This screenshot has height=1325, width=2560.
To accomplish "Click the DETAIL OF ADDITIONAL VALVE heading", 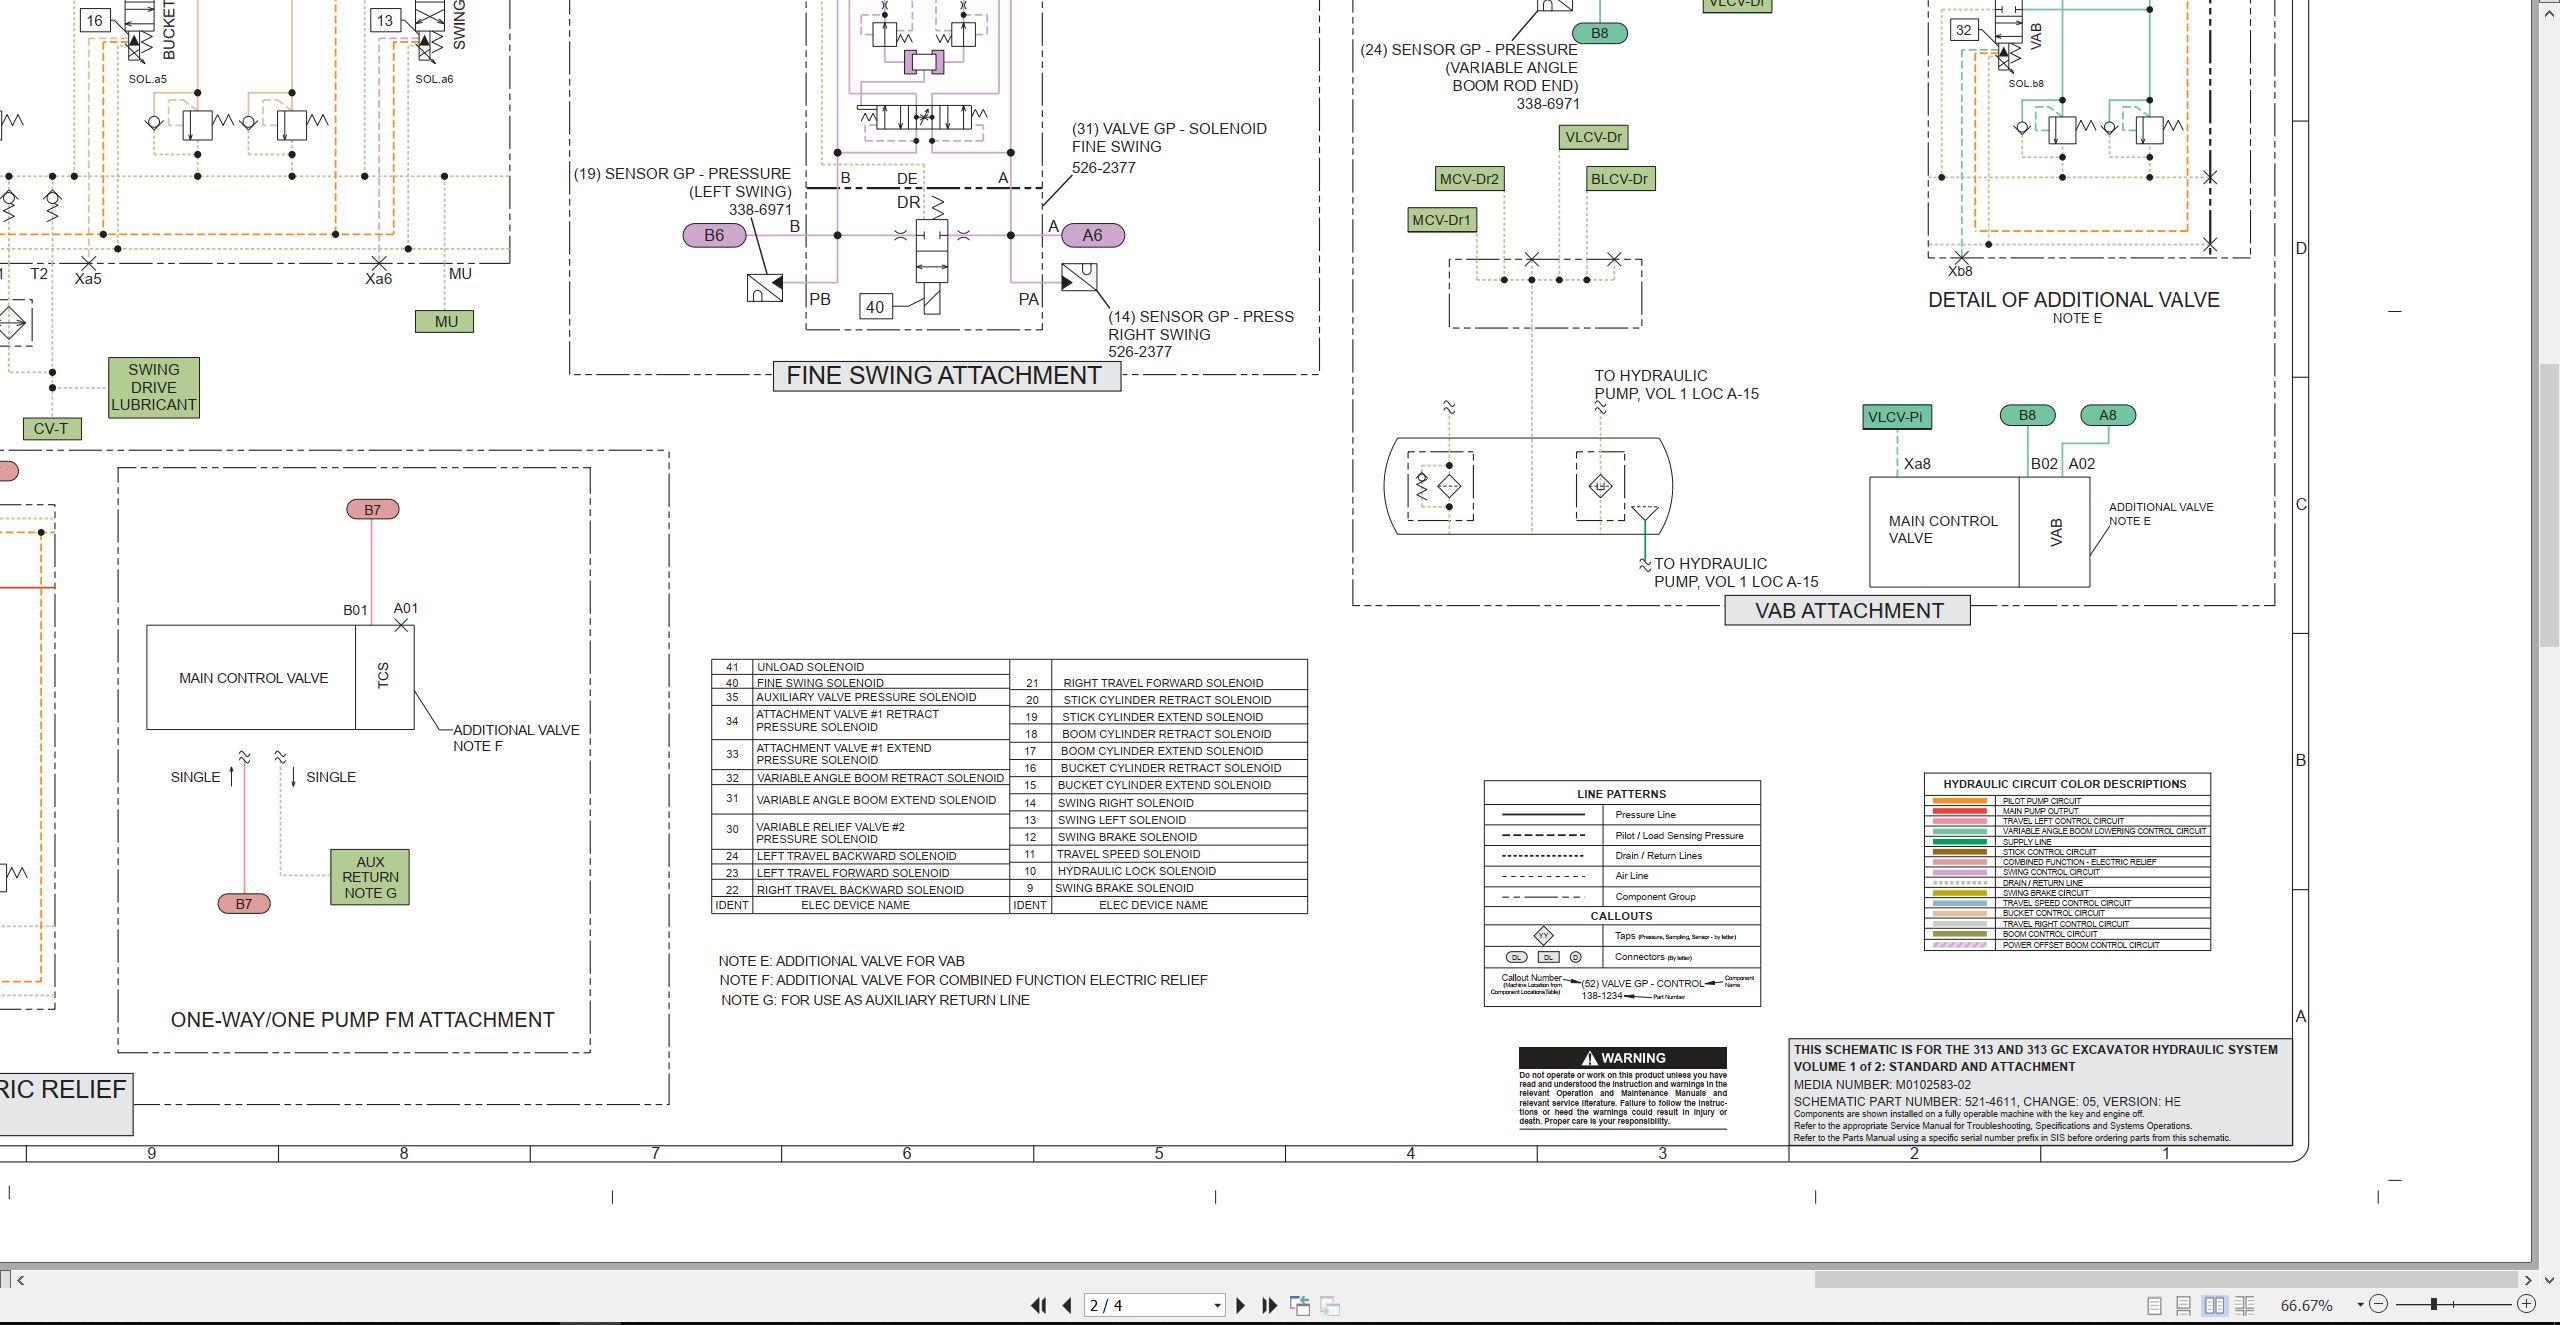I will pyautogui.click(x=2073, y=299).
